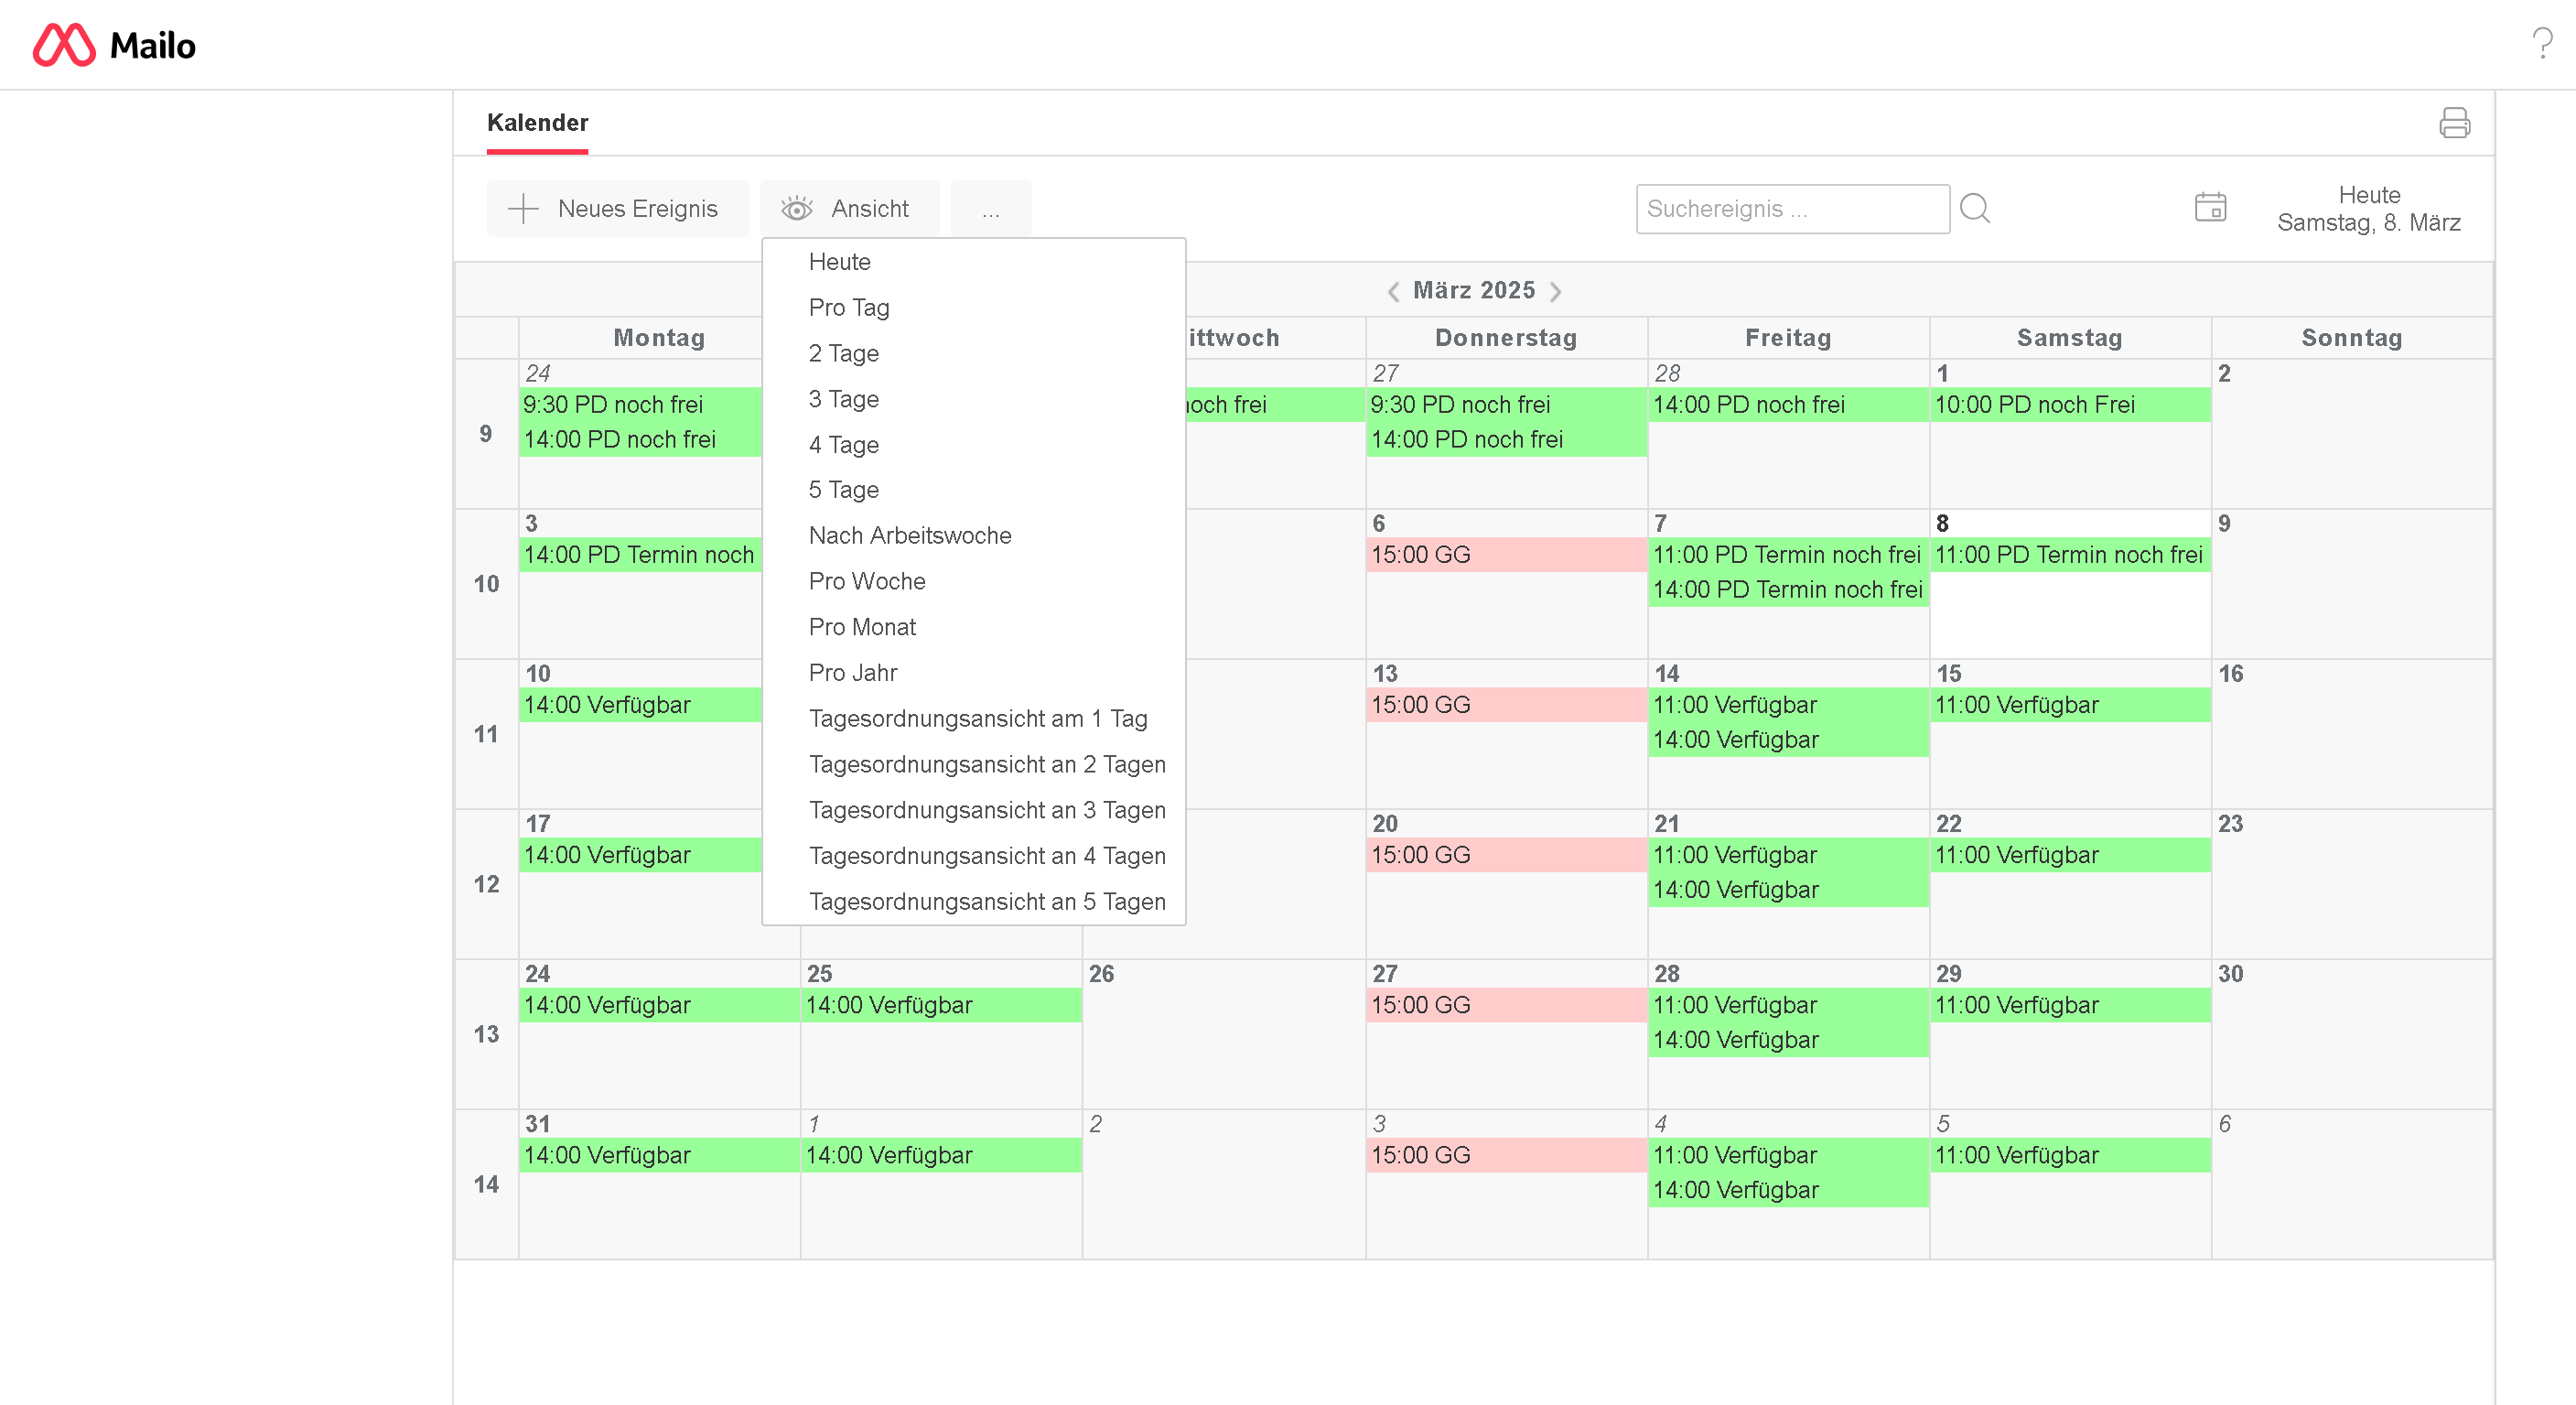Image resolution: width=2576 pixels, height=1405 pixels.
Task: Open help via the question mark icon
Action: [x=2541, y=43]
